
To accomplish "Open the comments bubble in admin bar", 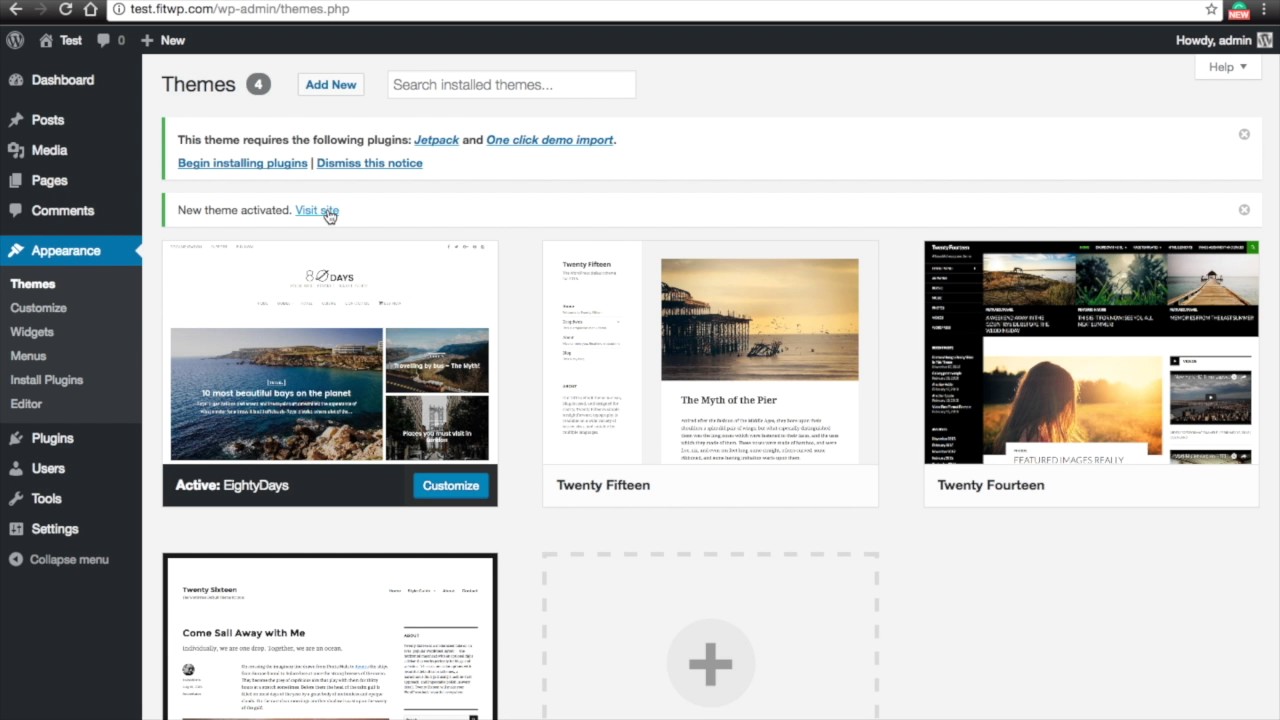I will click(x=104, y=40).
